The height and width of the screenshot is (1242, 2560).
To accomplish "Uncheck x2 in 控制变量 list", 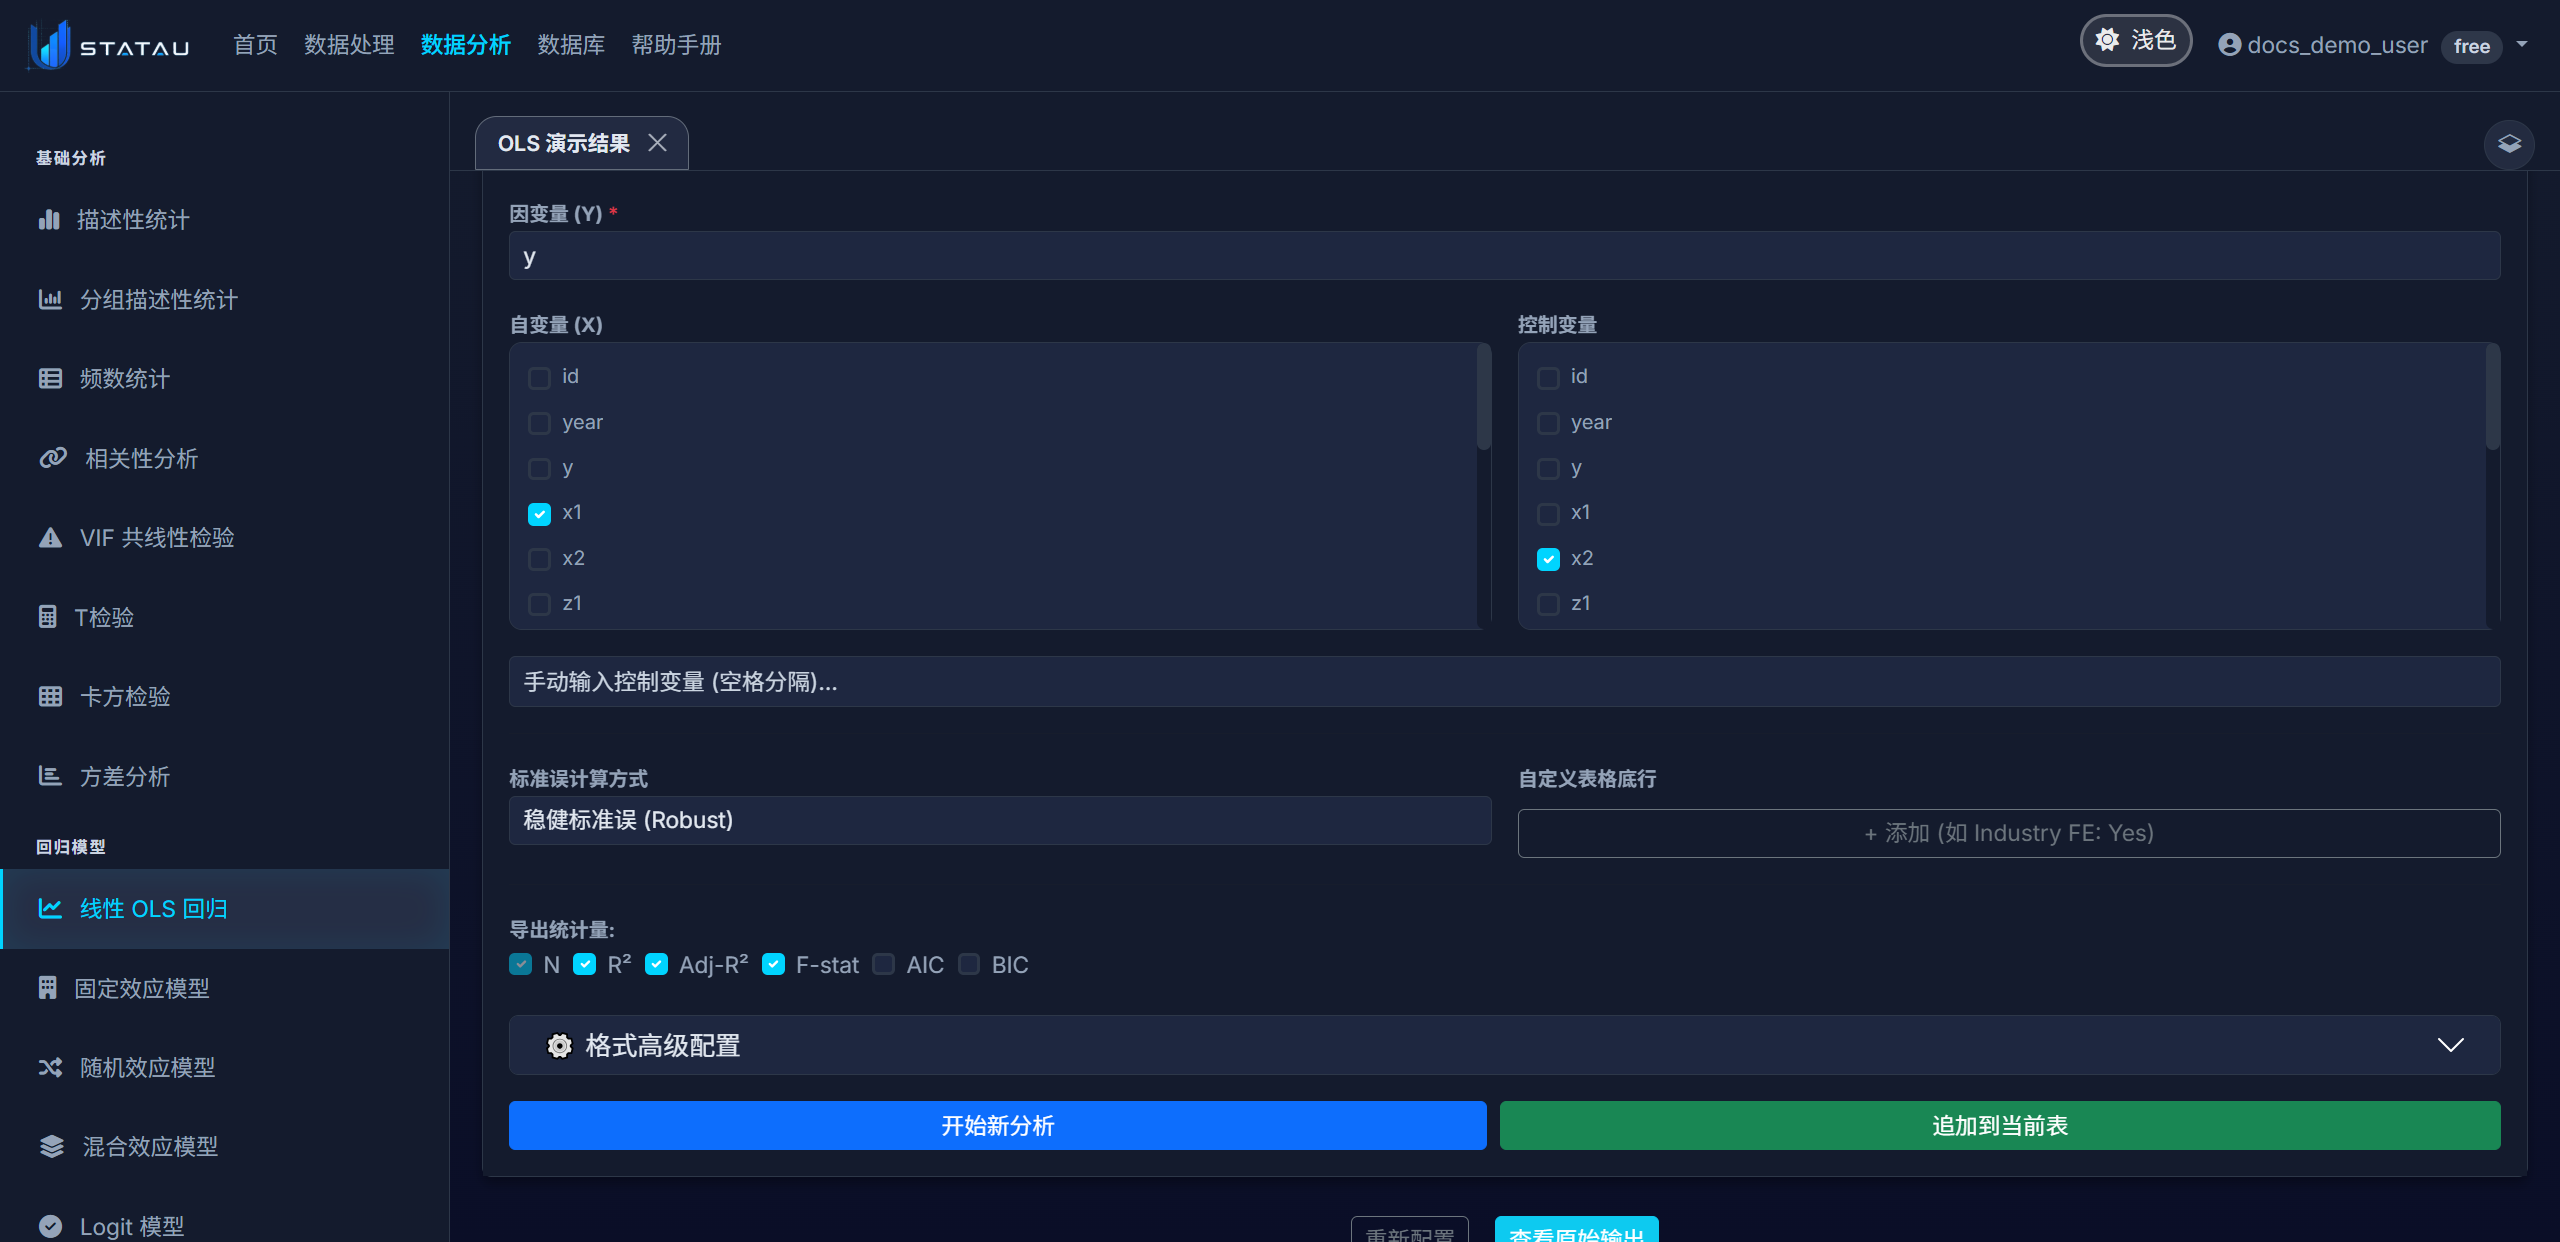I will [x=1548, y=559].
